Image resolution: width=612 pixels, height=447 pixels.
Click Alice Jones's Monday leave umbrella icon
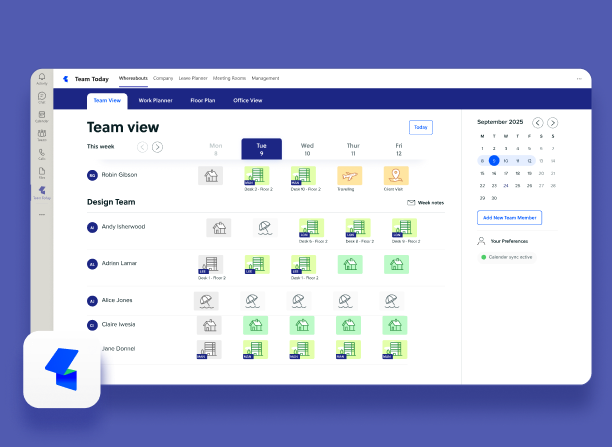tap(206, 301)
